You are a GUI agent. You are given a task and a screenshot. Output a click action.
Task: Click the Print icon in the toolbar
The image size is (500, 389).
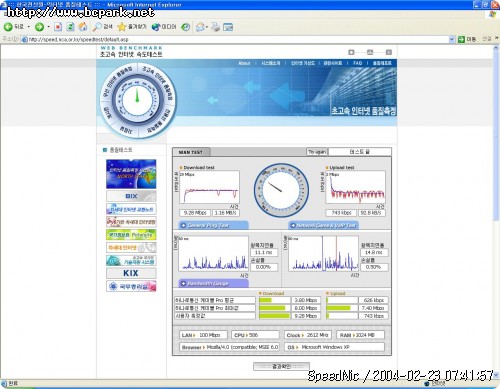[215, 27]
